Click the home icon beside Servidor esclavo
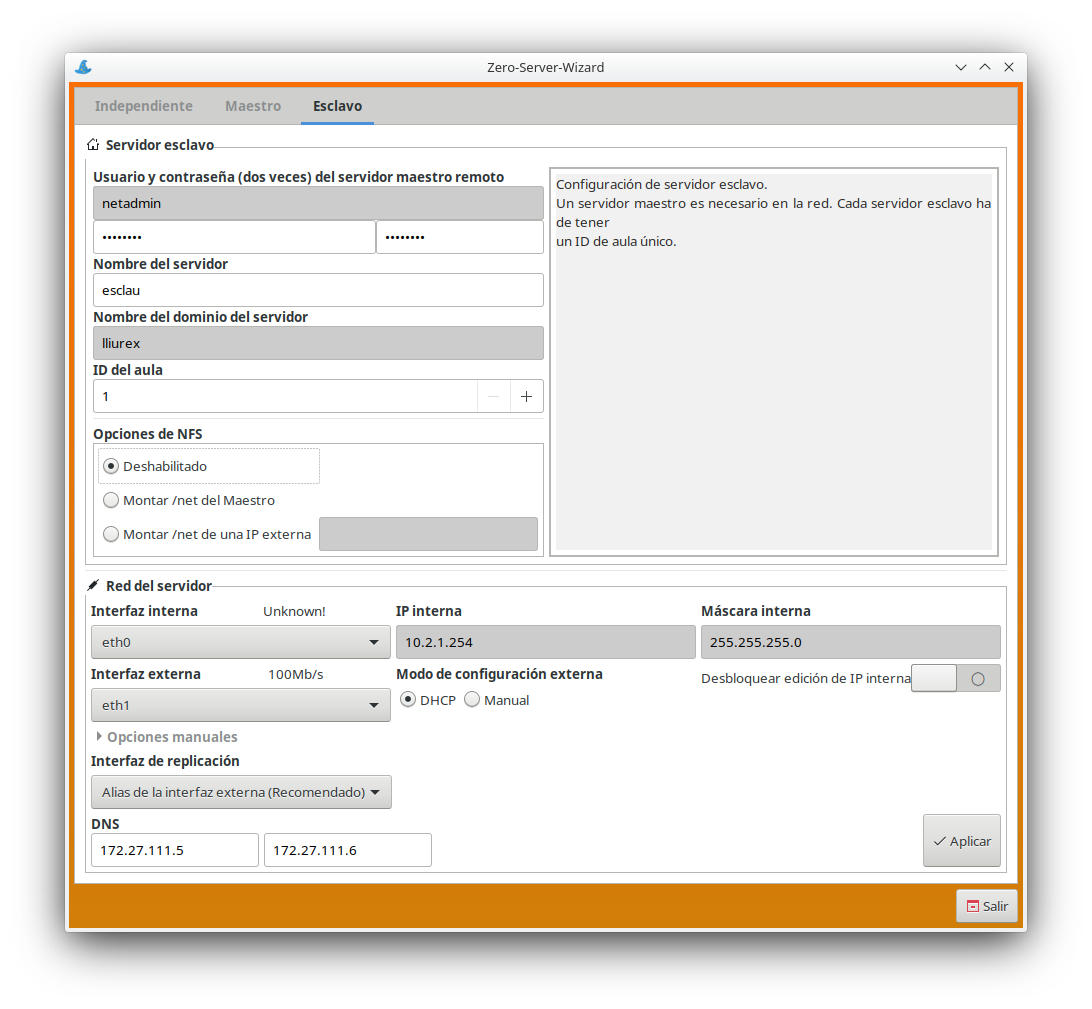The height and width of the screenshot is (1009, 1092). coord(93,145)
